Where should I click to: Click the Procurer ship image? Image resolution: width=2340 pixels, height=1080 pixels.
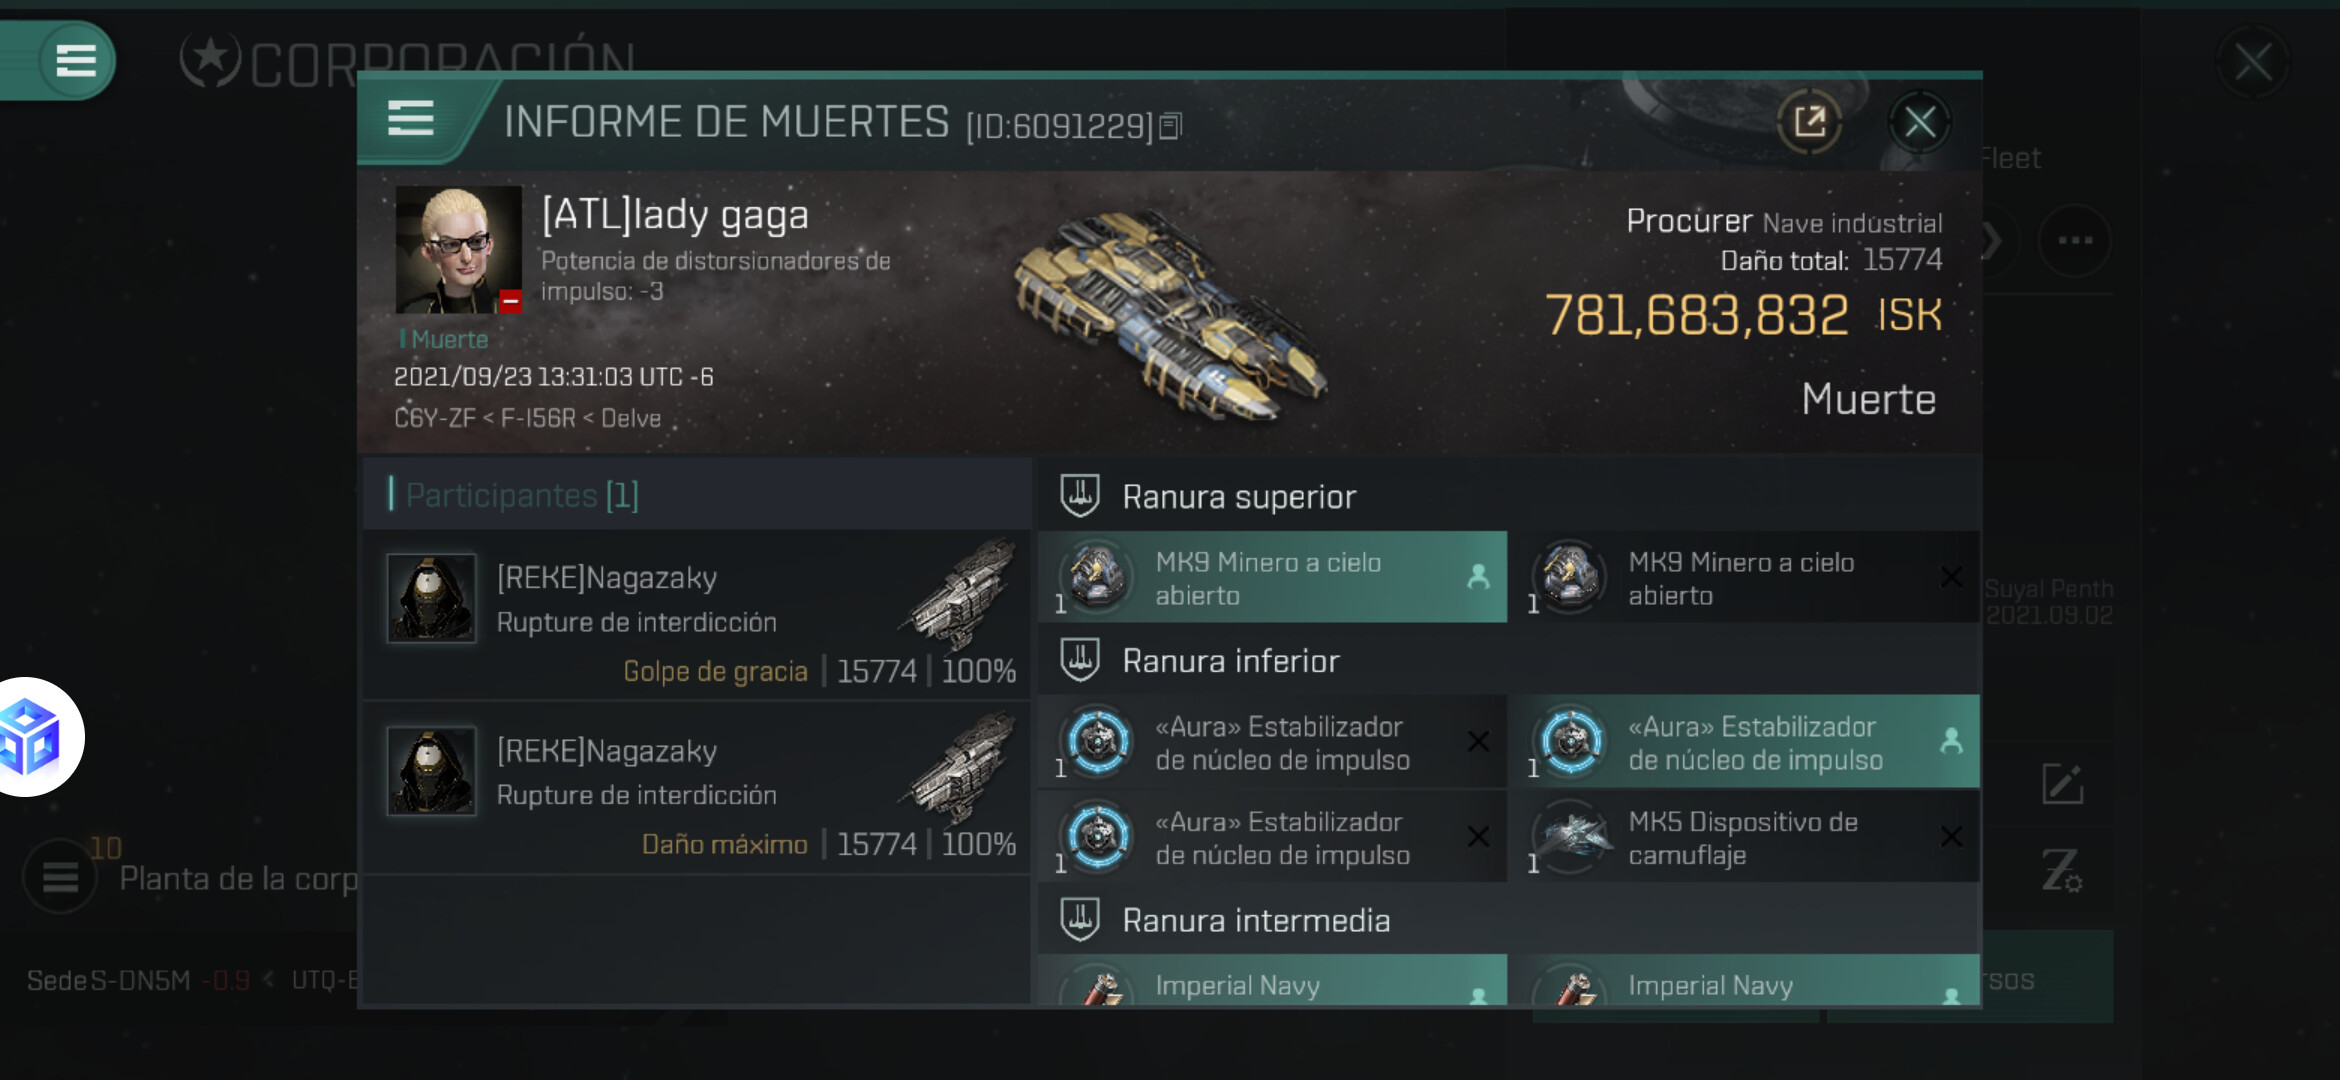pos(1168,315)
